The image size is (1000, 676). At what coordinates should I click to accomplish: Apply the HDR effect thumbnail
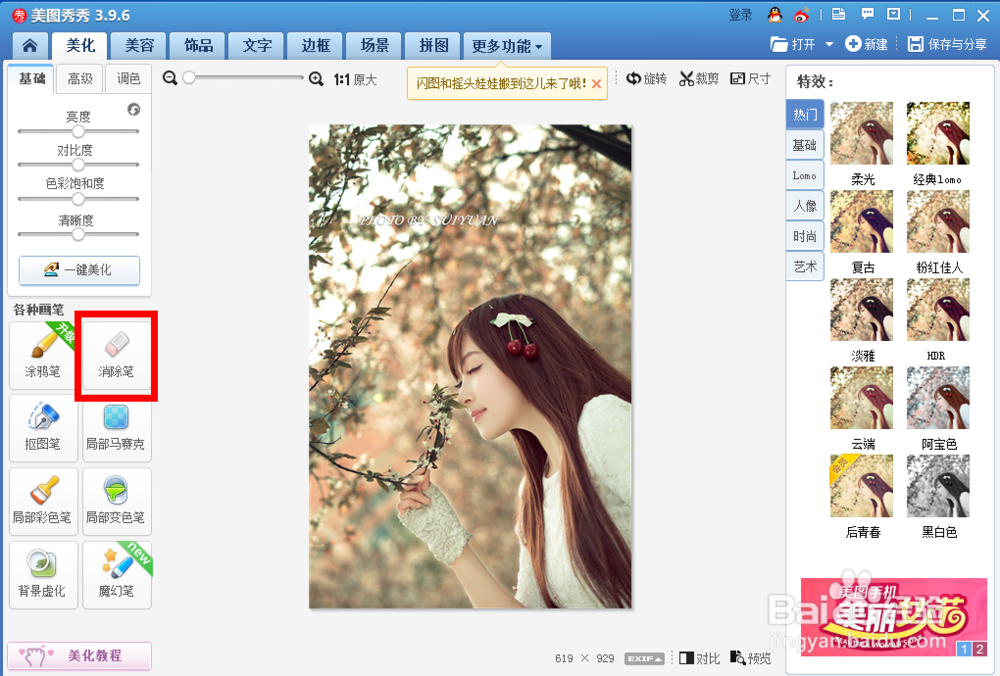click(x=938, y=309)
